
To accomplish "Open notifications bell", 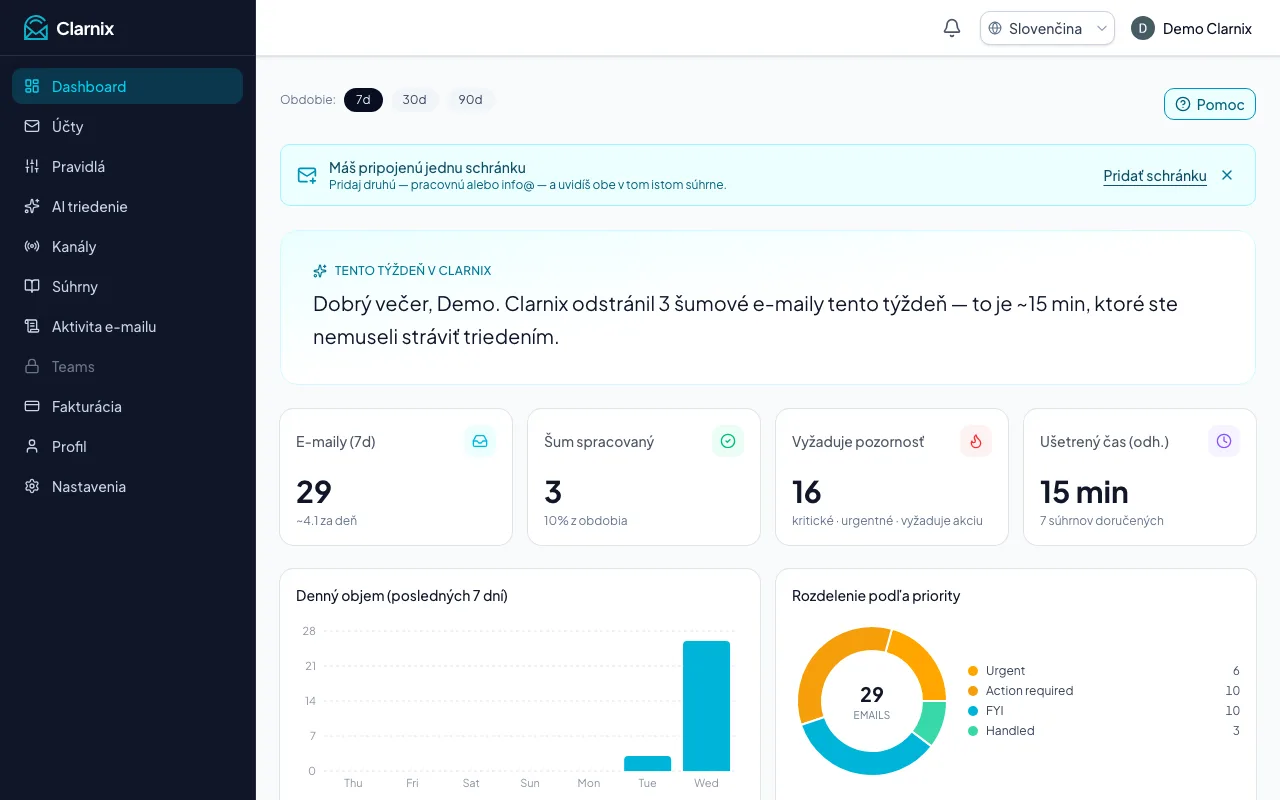I will [x=952, y=28].
